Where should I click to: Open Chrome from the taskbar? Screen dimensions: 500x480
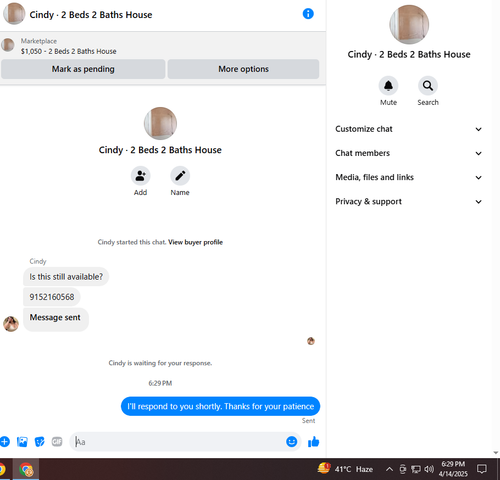(x=26, y=469)
